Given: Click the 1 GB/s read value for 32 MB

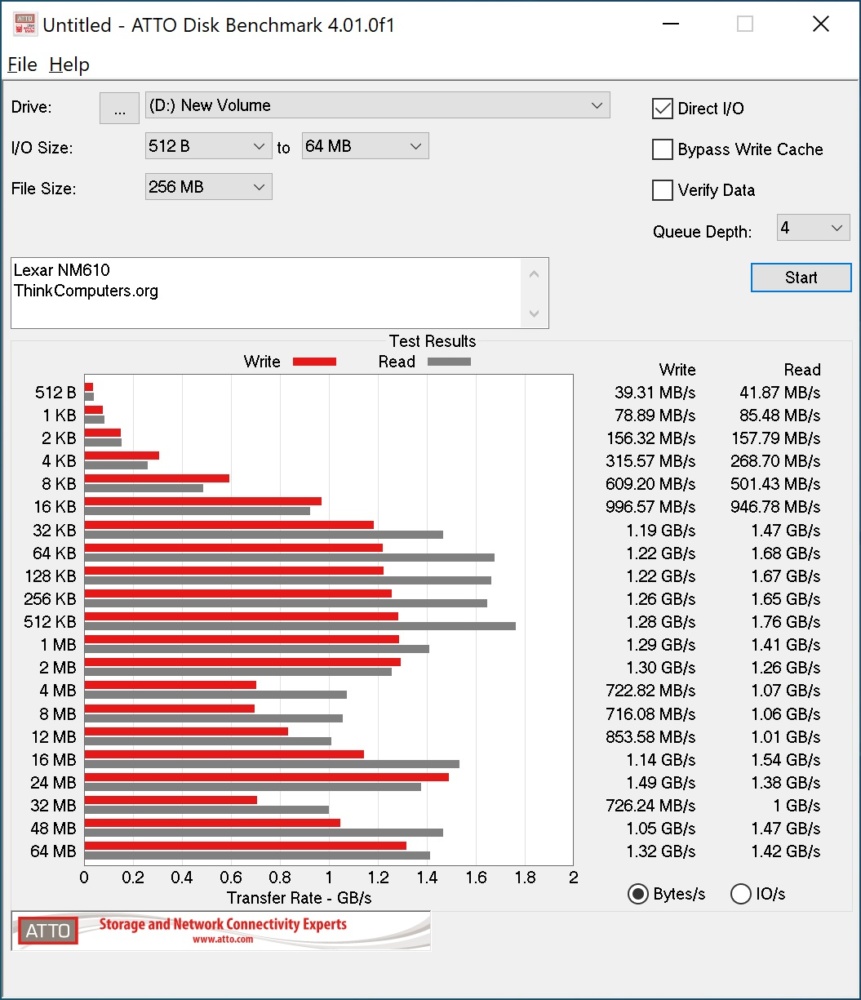Looking at the screenshot, I should point(797,805).
